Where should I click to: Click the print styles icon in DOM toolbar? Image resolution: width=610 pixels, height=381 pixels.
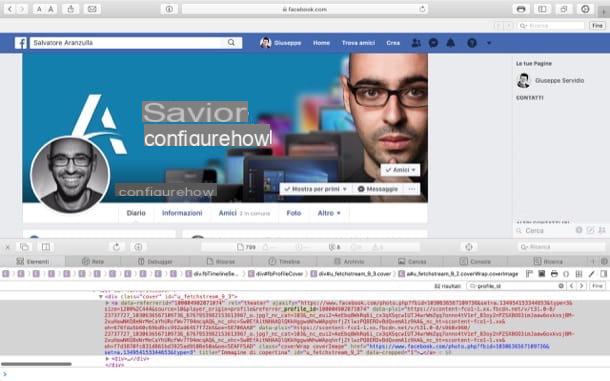(x=554, y=274)
